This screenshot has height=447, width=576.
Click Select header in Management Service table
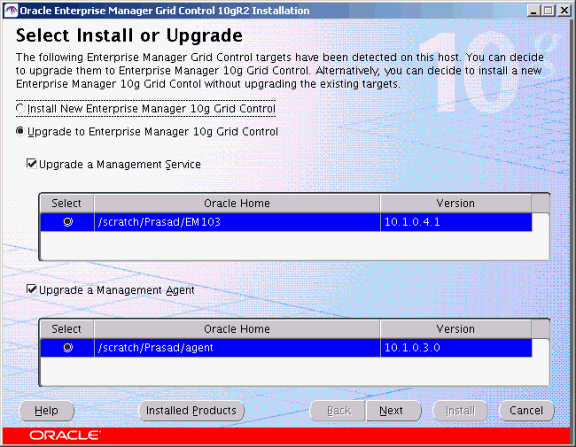pyautogui.click(x=67, y=203)
